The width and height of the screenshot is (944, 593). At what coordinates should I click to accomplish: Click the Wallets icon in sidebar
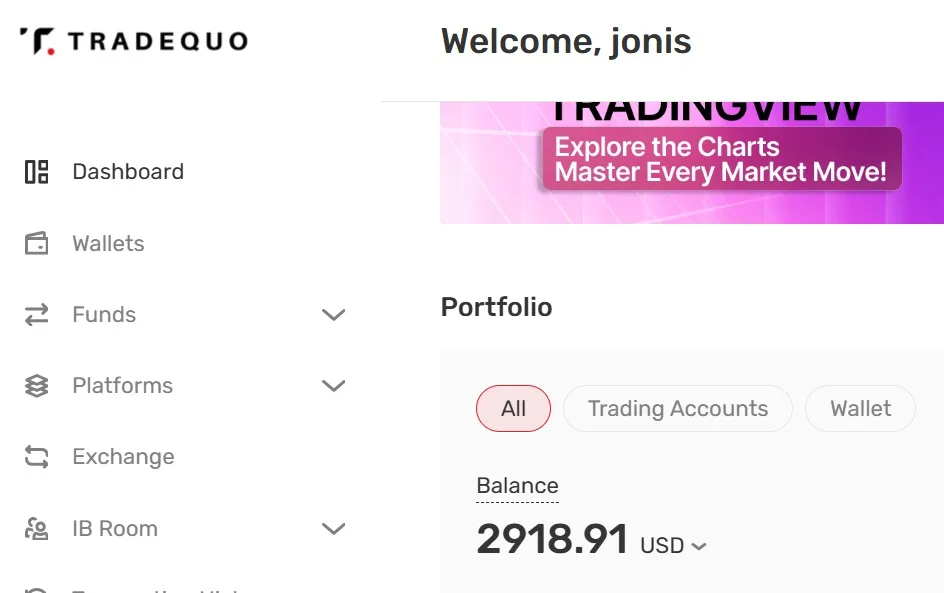coord(37,244)
